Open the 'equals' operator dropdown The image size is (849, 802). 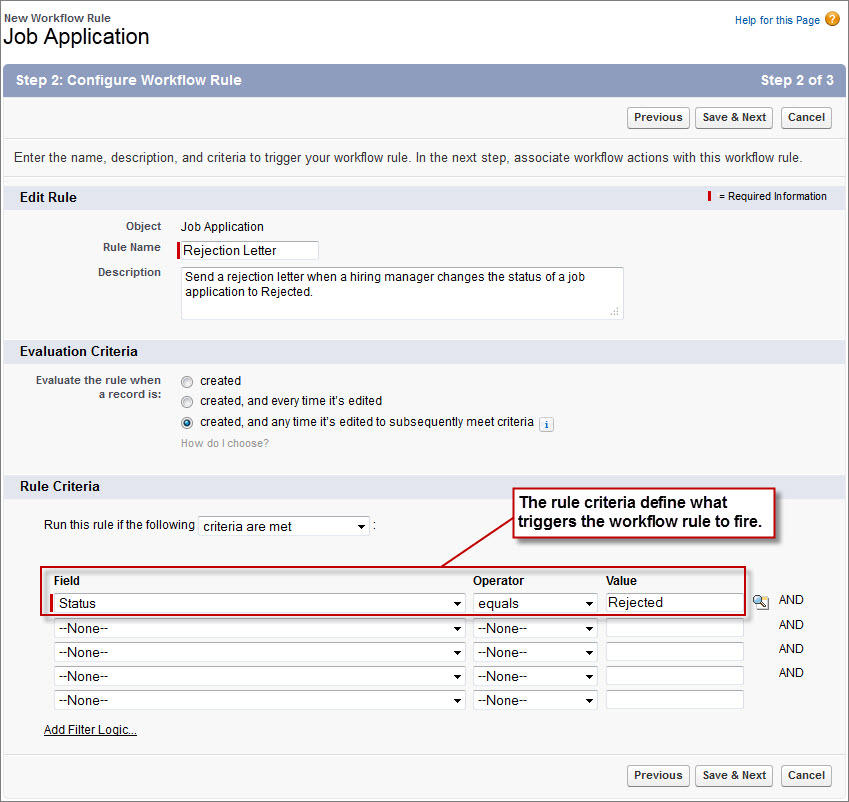535,603
